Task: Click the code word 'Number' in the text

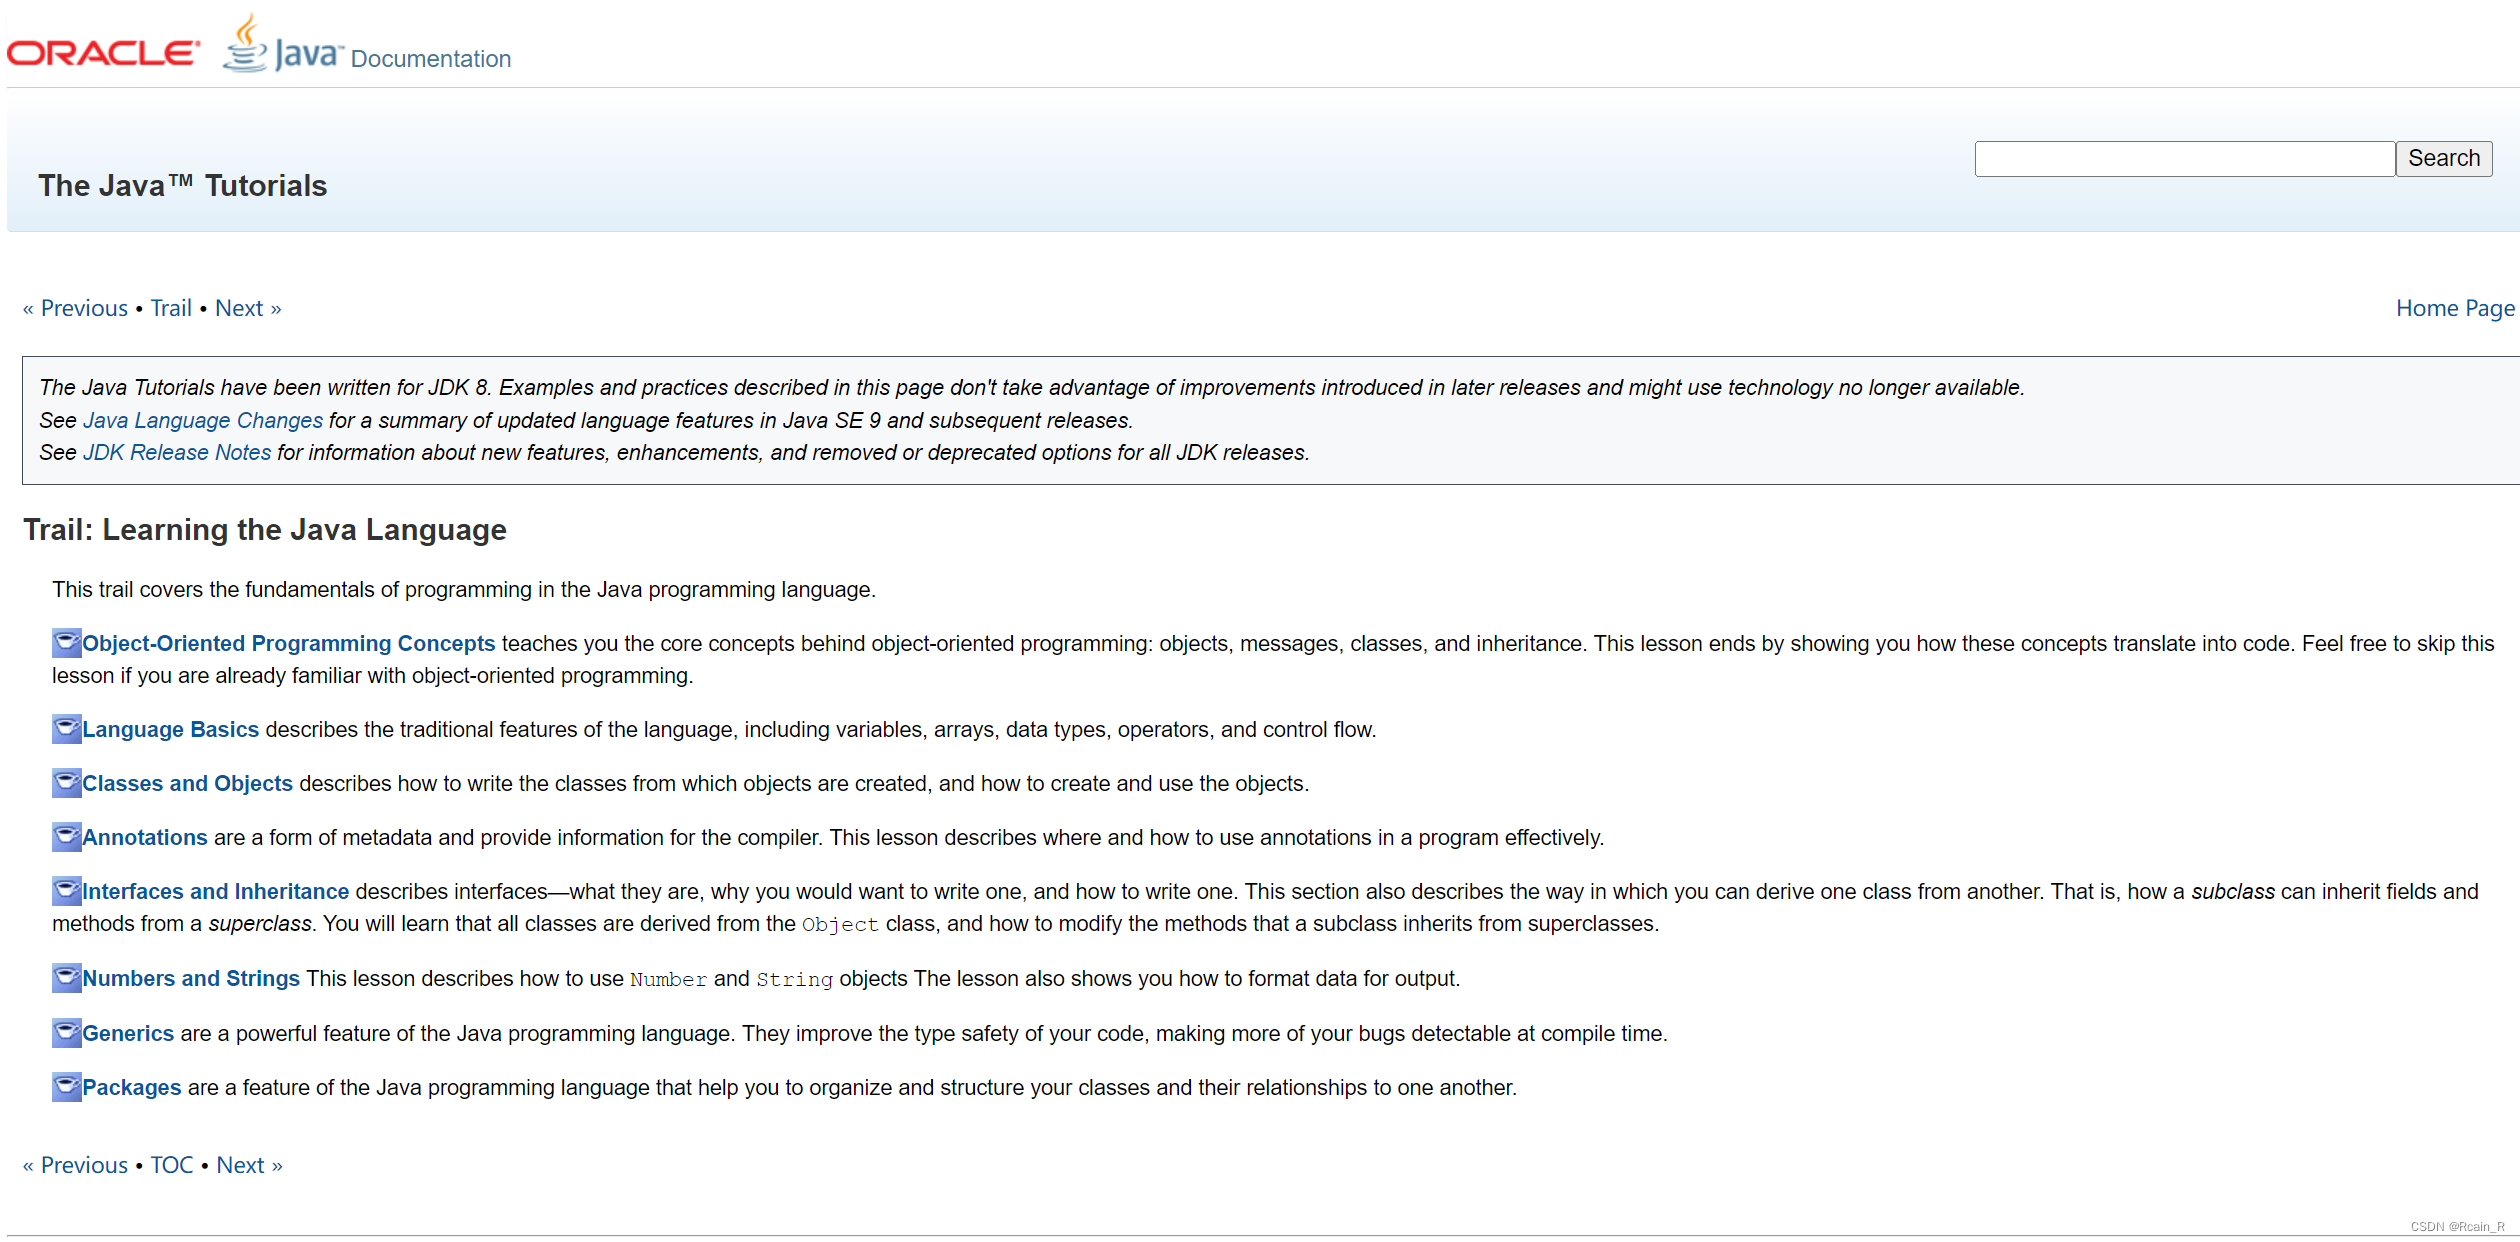Action: pyautogui.click(x=668, y=979)
